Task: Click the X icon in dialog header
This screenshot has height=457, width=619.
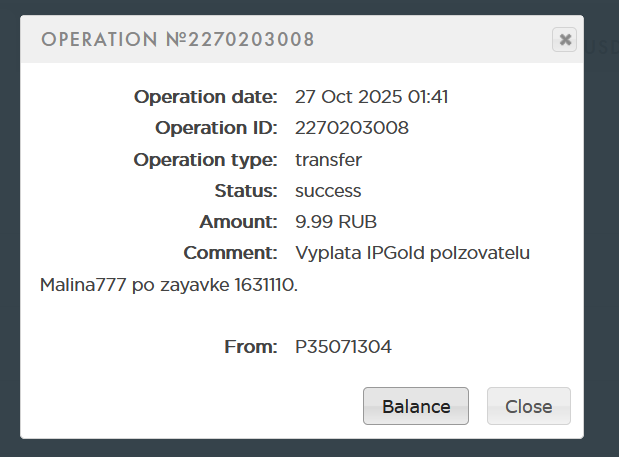Action: click(565, 40)
